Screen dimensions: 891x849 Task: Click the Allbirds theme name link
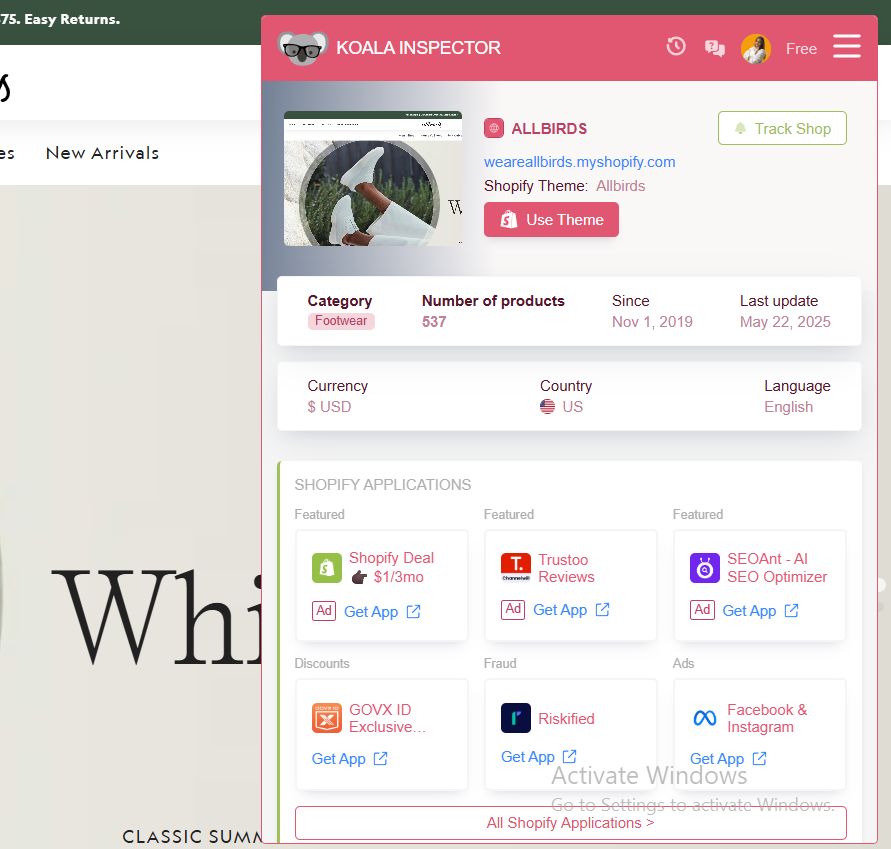pos(621,186)
